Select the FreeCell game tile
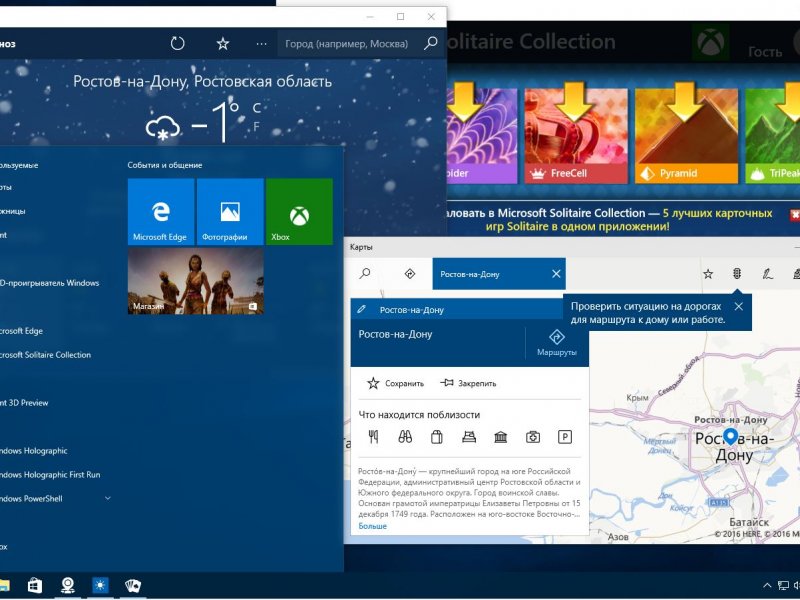This screenshot has height=600, width=800. pyautogui.click(x=576, y=136)
